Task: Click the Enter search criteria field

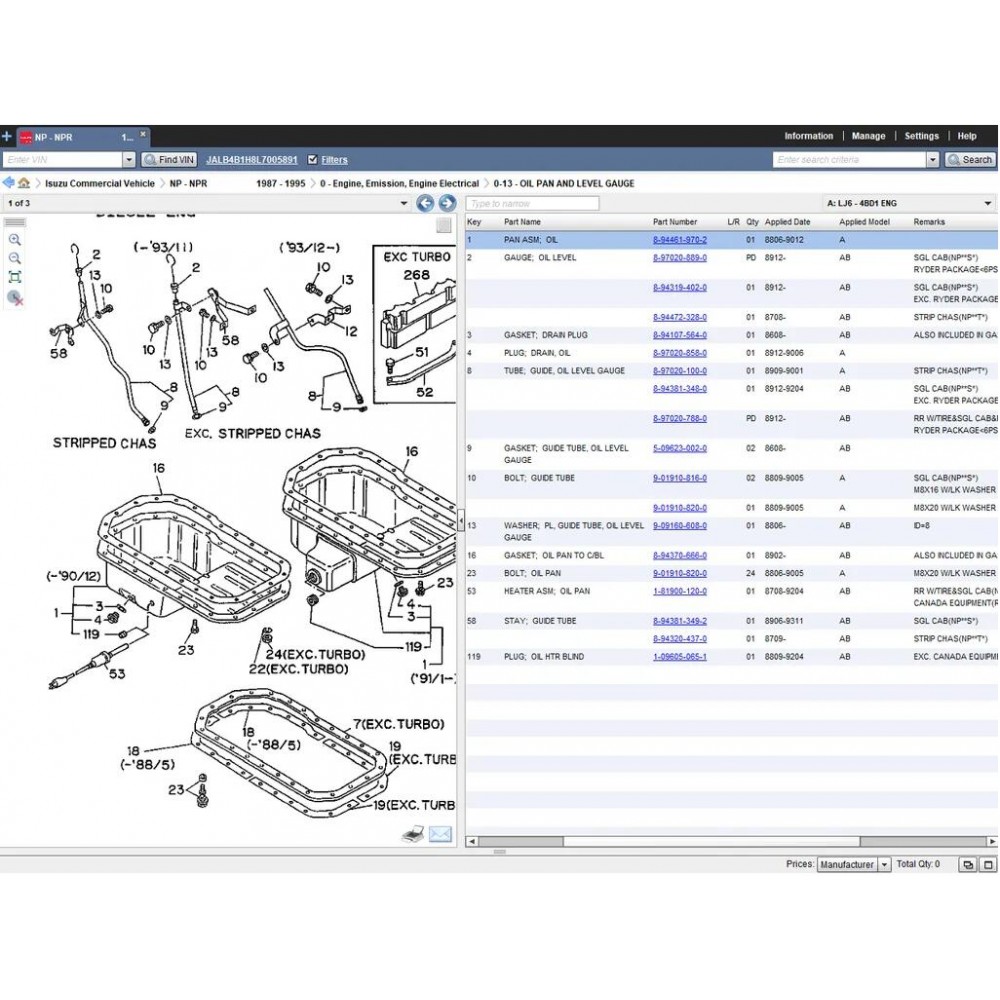Action: pos(849,160)
